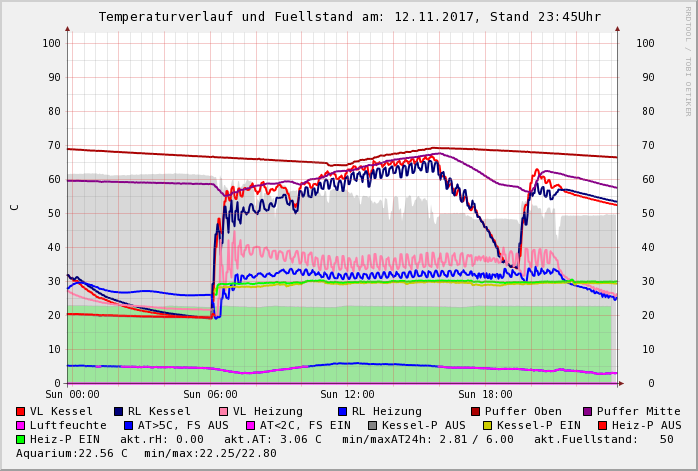The image size is (698, 471).
Task: Click the Sun 06:00 time axis label
Action: [210, 395]
